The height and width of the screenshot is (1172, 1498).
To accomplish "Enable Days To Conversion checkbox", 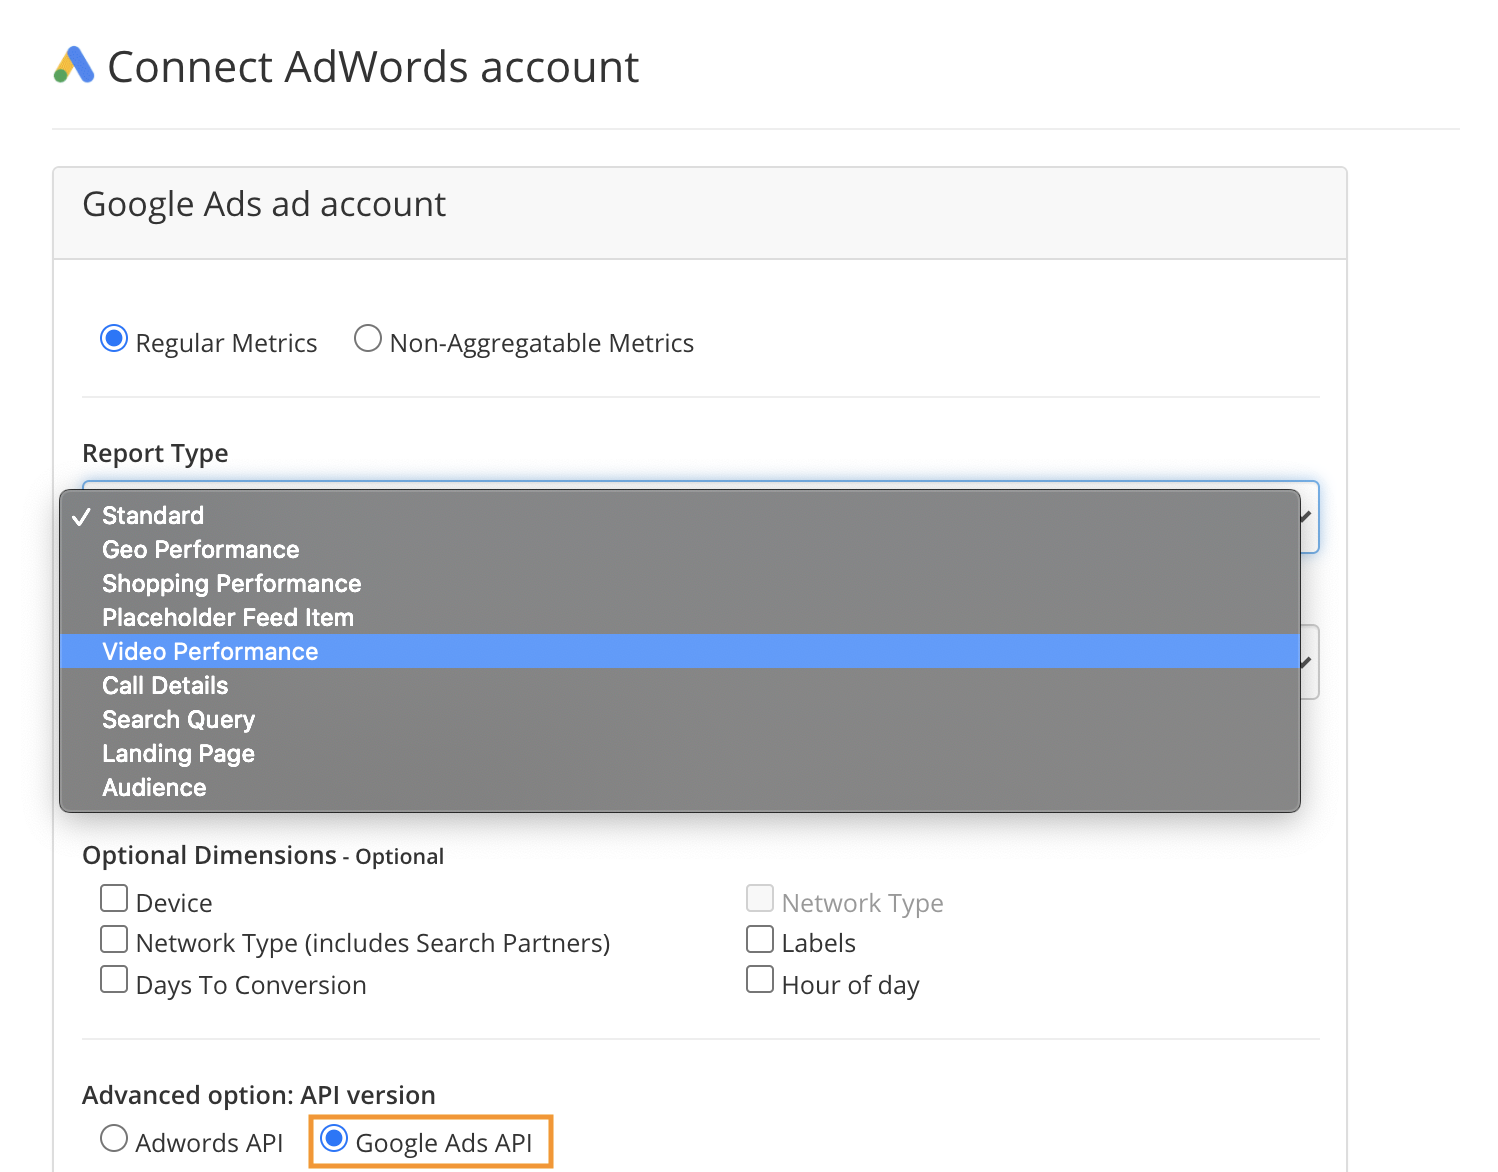I will [114, 980].
